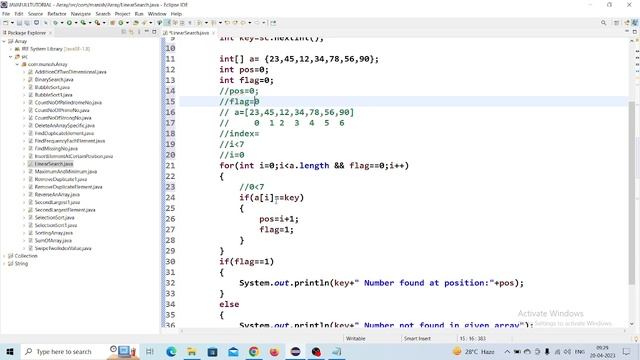Click the Windows Start button

tap(10, 351)
